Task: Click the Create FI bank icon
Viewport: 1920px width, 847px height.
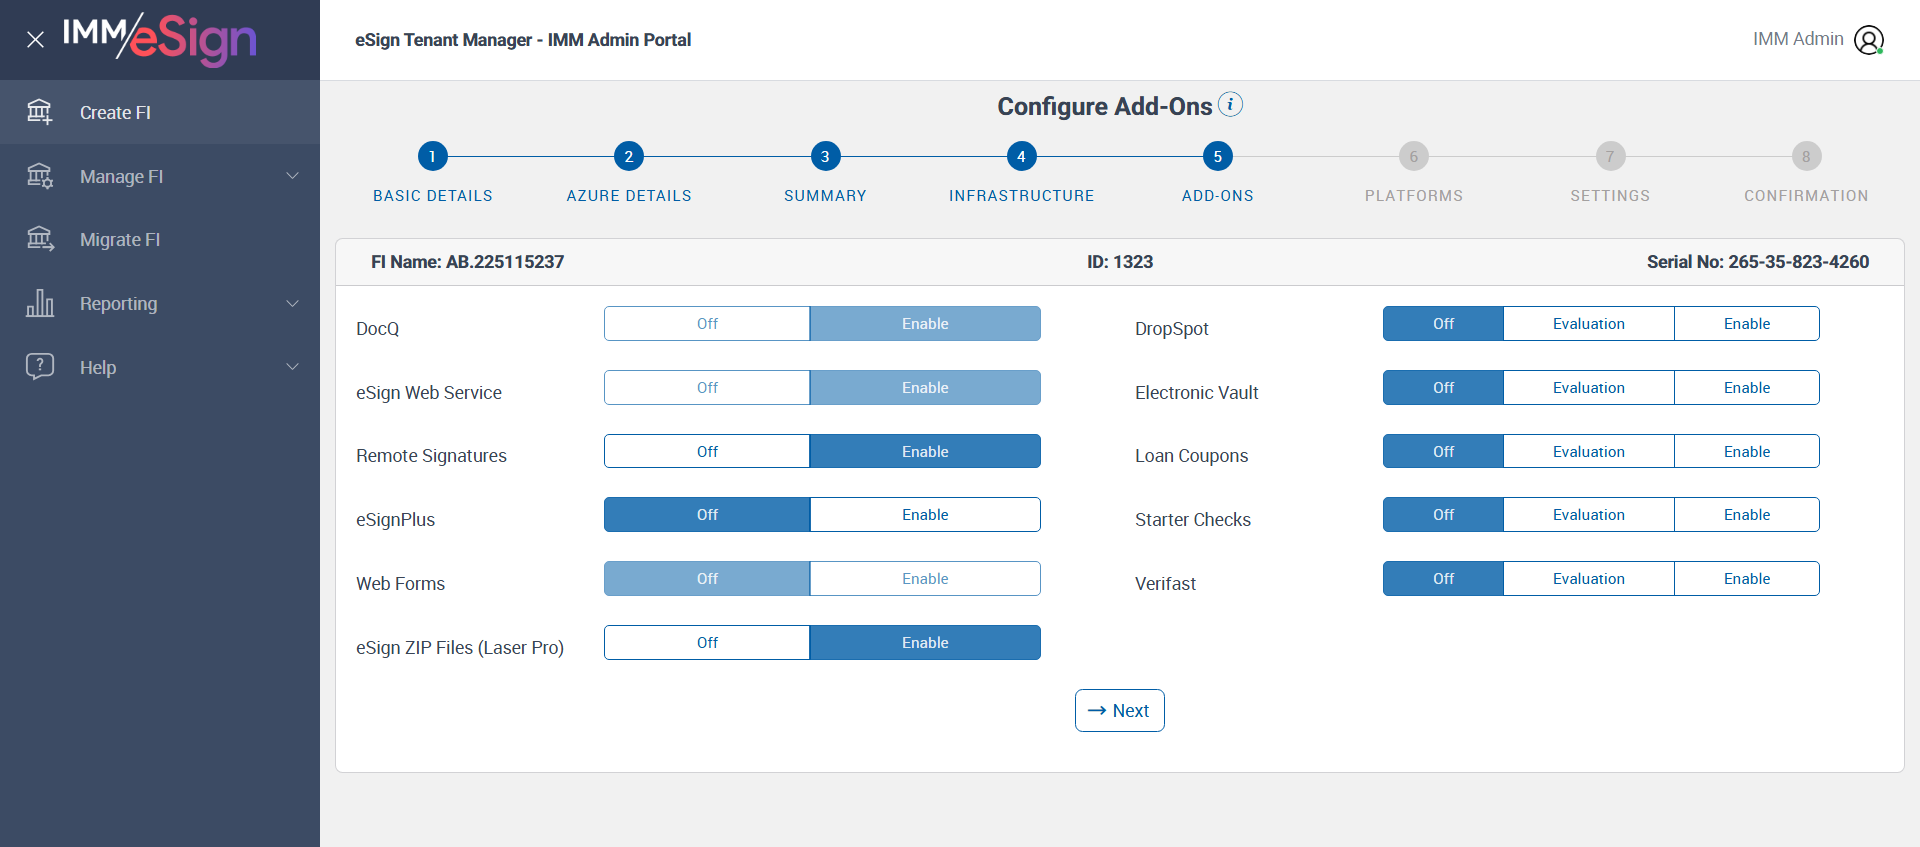Action: 40,112
